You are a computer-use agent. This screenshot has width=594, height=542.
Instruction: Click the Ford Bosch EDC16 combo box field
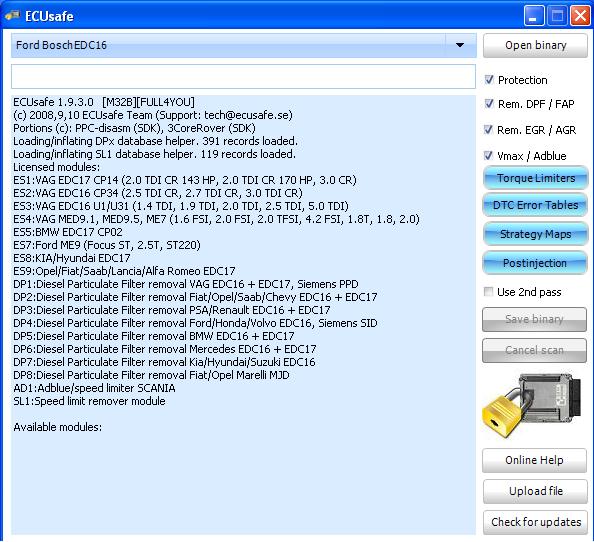[x=244, y=45]
